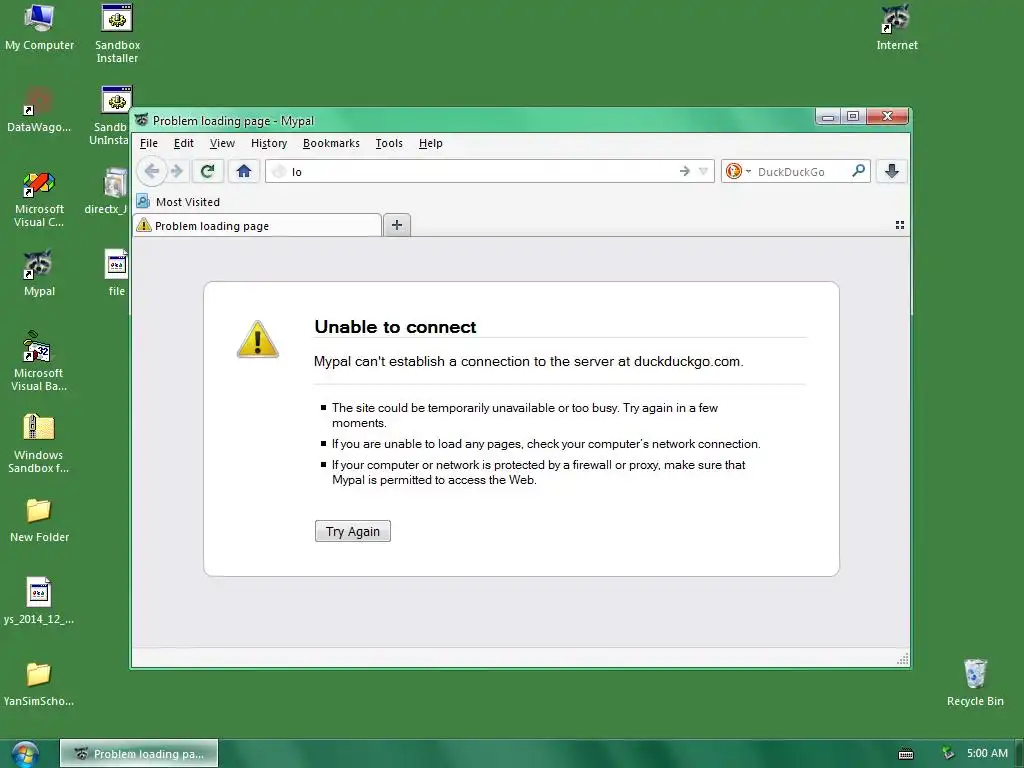
Task: Select the Recycle Bin icon
Action: coord(975,682)
